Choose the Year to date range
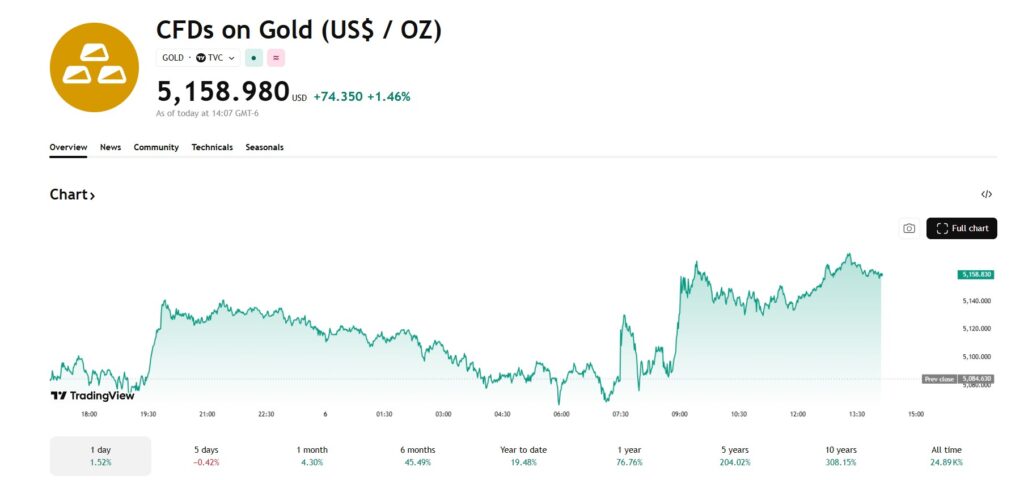 click(x=523, y=456)
